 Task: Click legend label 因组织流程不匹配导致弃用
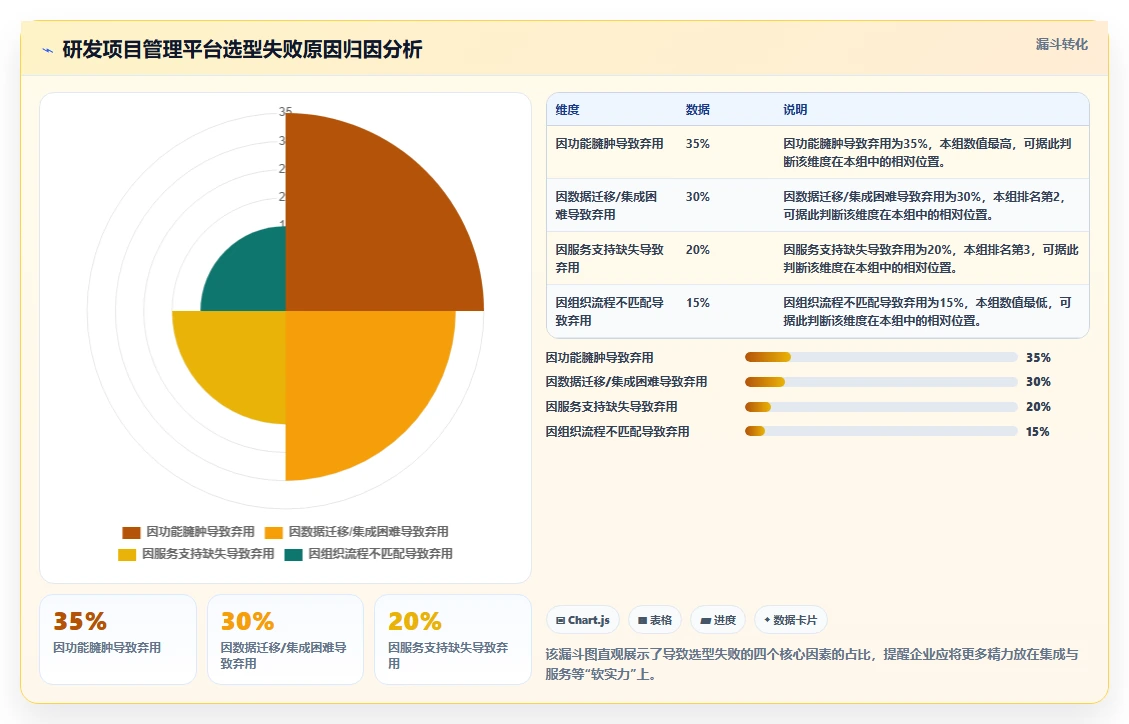coord(380,554)
